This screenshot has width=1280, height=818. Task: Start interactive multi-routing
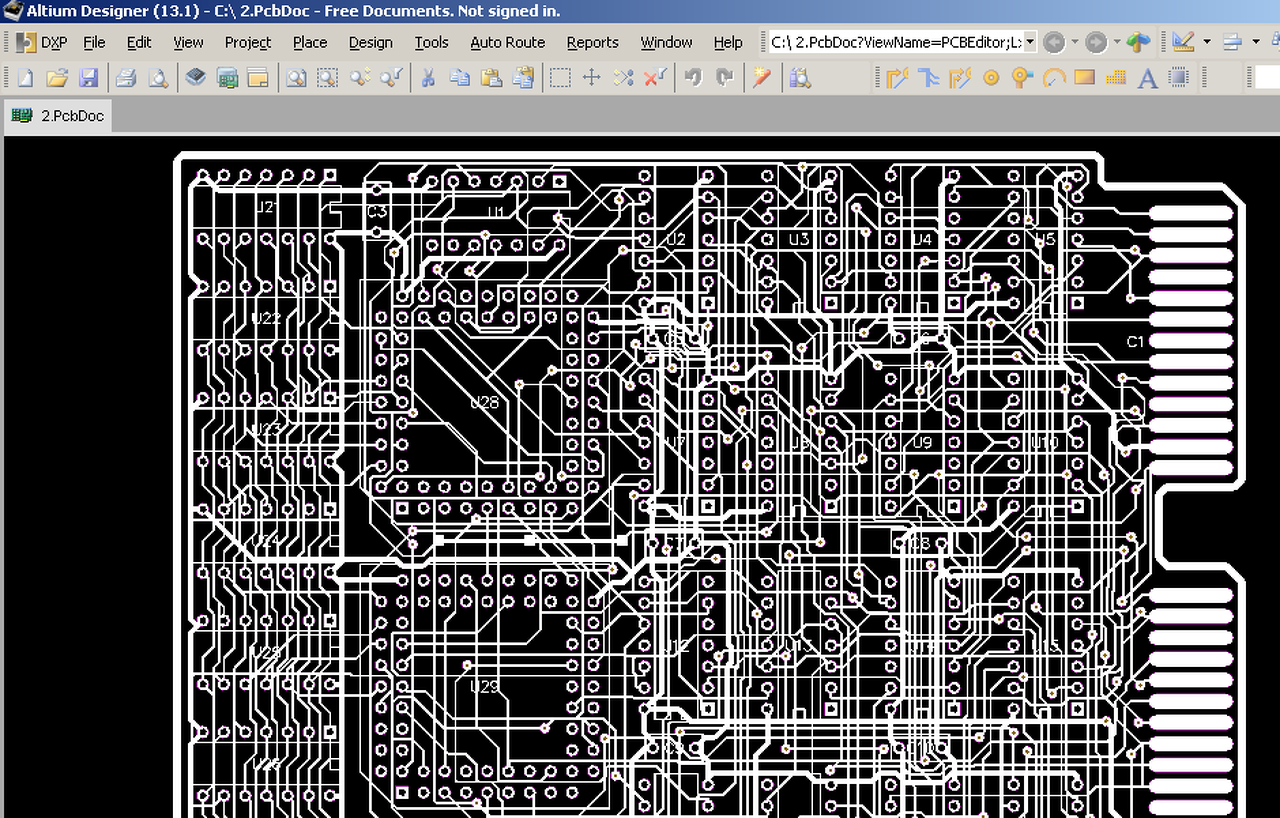click(928, 77)
